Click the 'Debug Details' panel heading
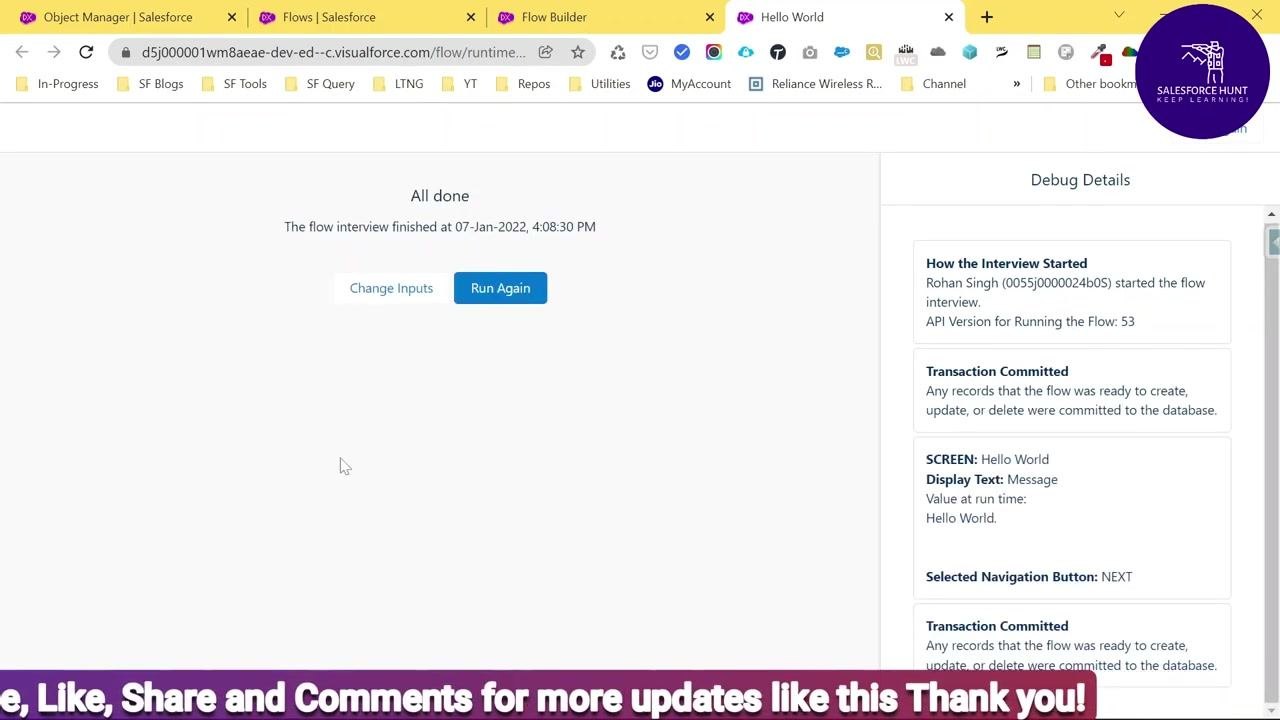The height and width of the screenshot is (720, 1280). coord(1080,180)
